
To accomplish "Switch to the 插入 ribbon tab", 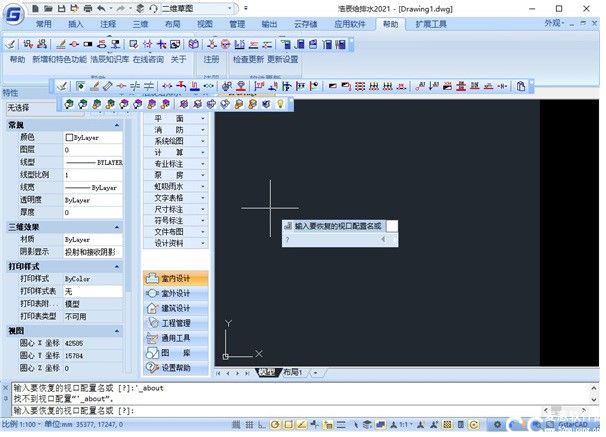I will point(76,22).
